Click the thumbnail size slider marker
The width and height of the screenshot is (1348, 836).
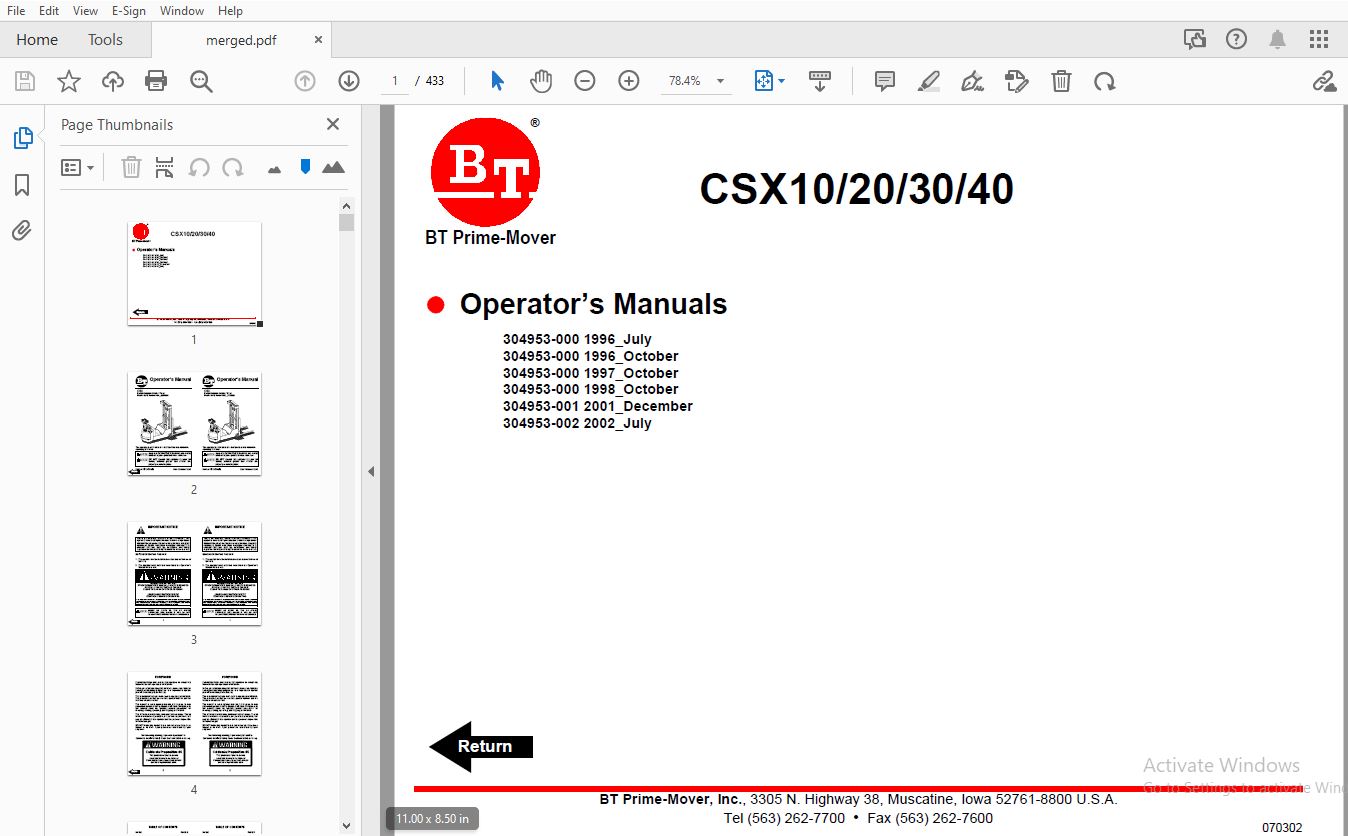[x=305, y=167]
